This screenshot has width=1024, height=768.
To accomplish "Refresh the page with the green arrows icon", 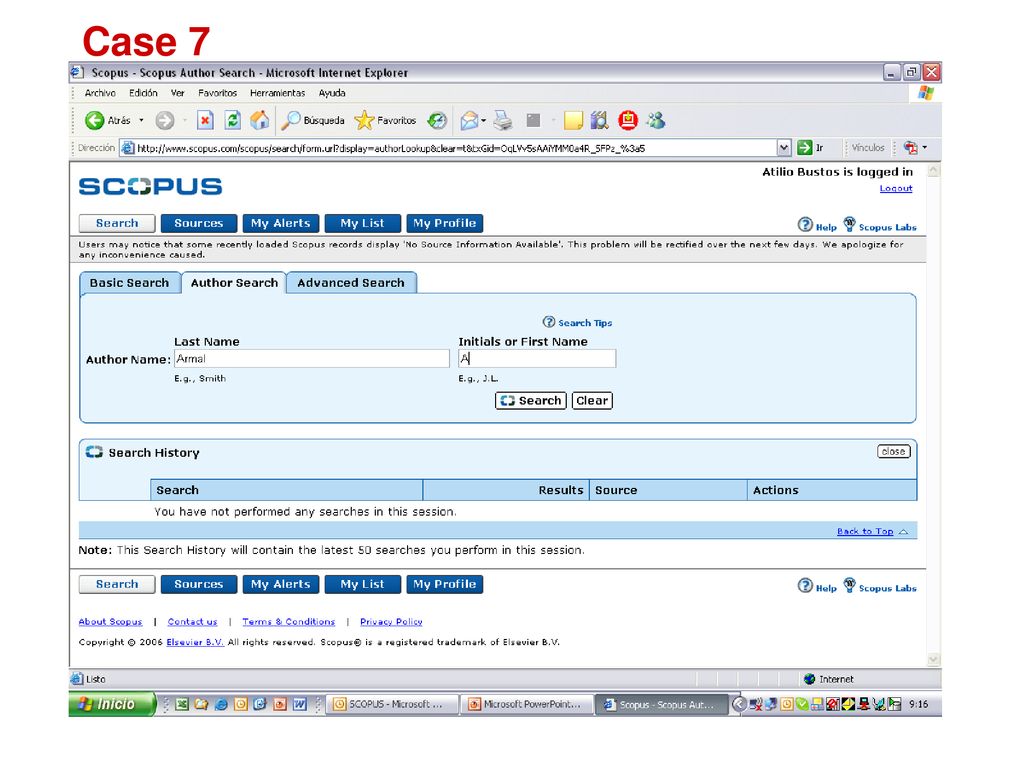I will [x=232, y=120].
